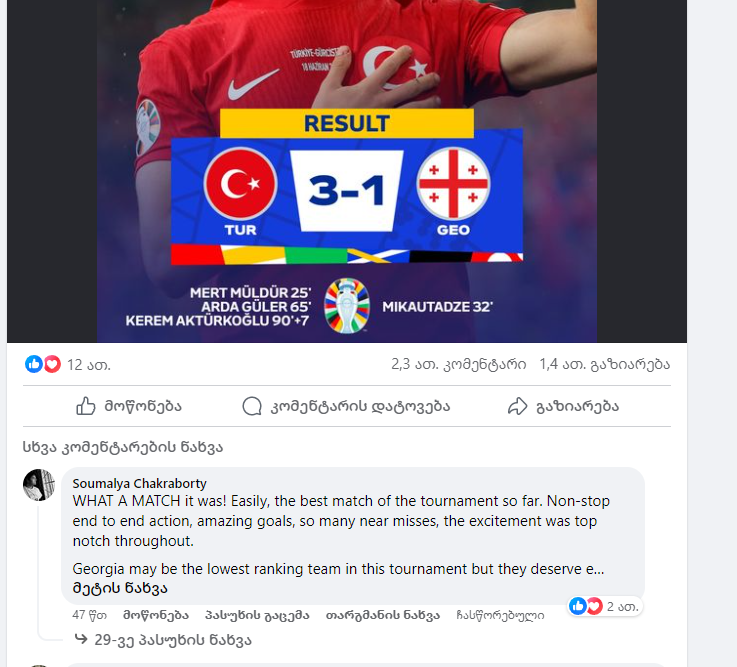View the edit history via ჩასწორებული

tap(500, 615)
